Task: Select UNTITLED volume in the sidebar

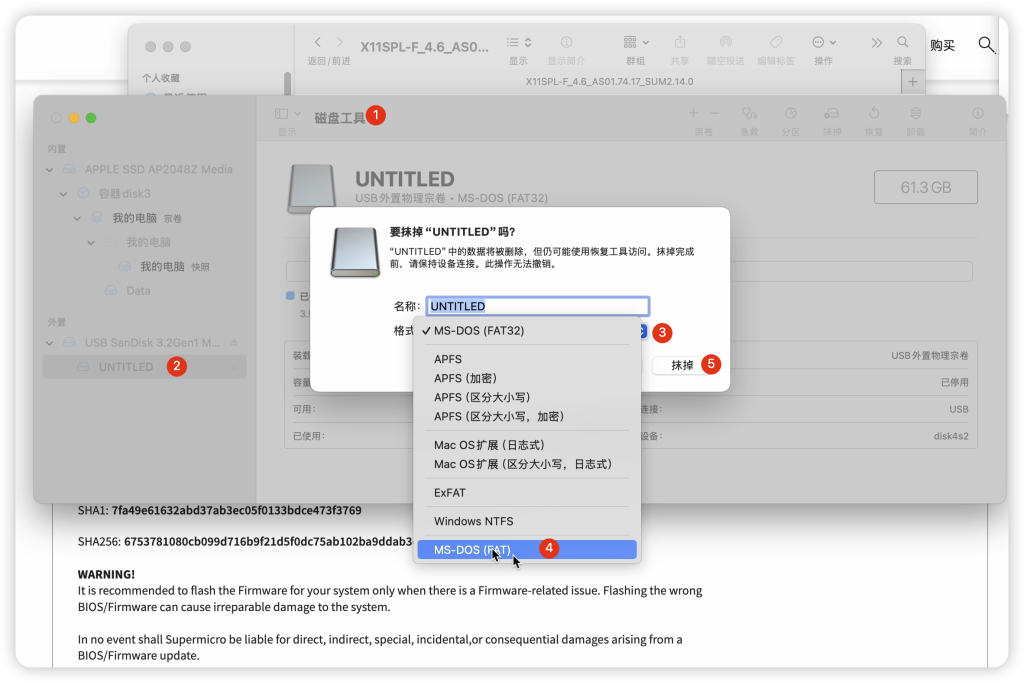Action: coord(126,367)
